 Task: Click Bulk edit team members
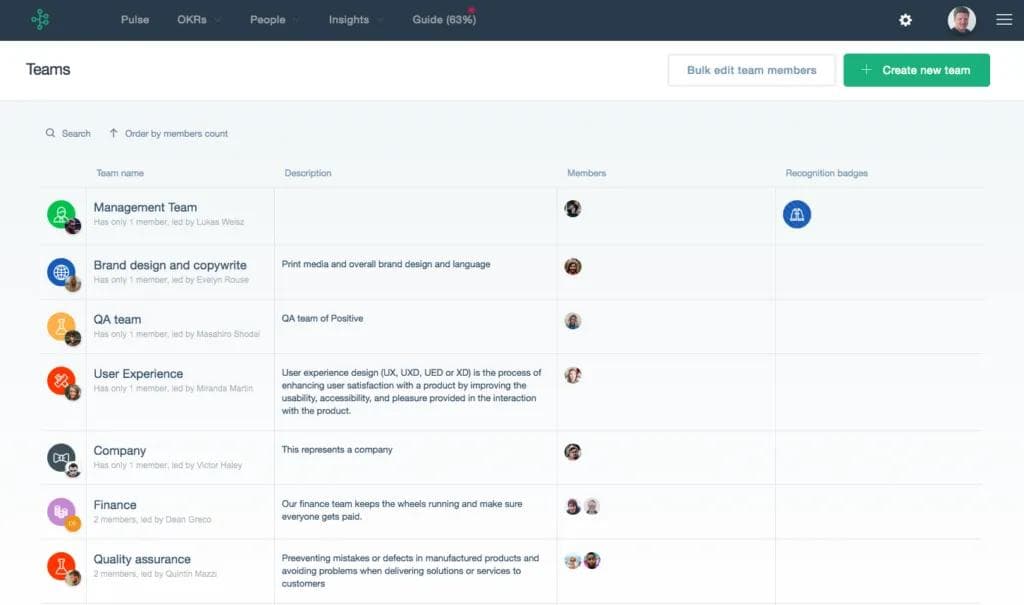point(751,70)
